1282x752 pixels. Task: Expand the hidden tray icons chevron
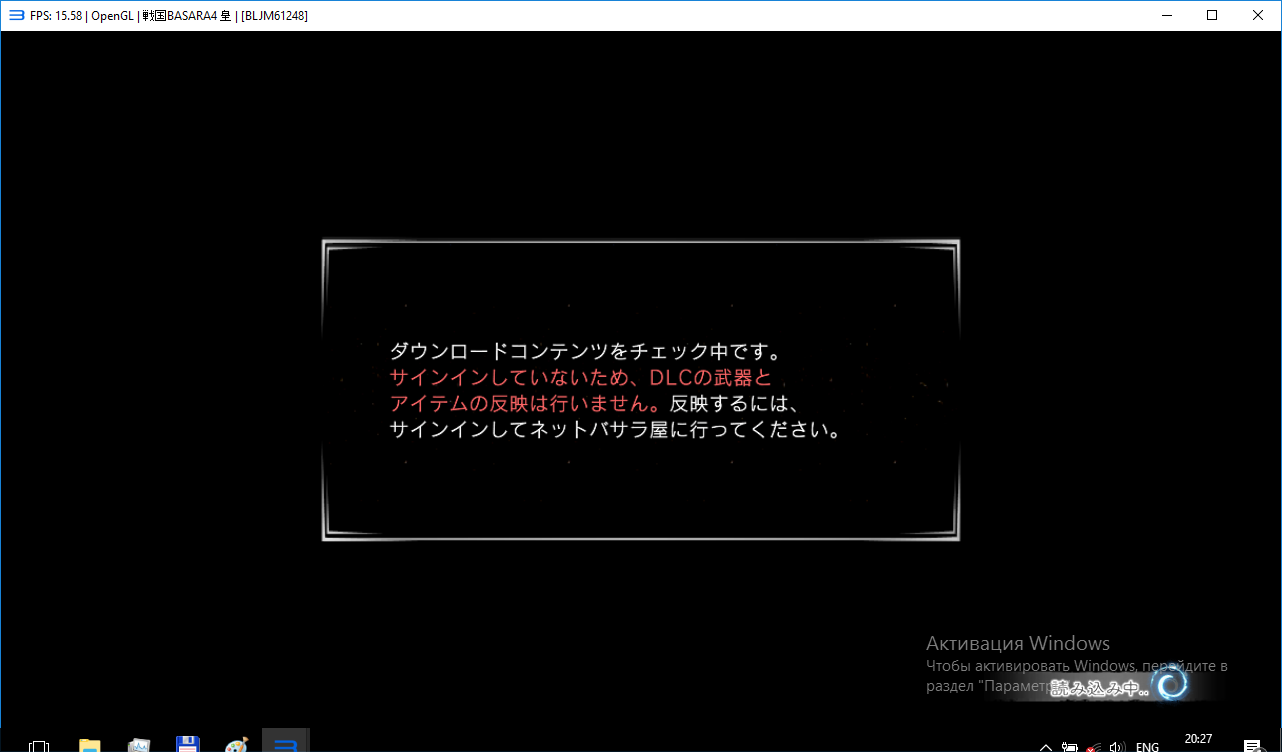pyautogui.click(x=1046, y=746)
